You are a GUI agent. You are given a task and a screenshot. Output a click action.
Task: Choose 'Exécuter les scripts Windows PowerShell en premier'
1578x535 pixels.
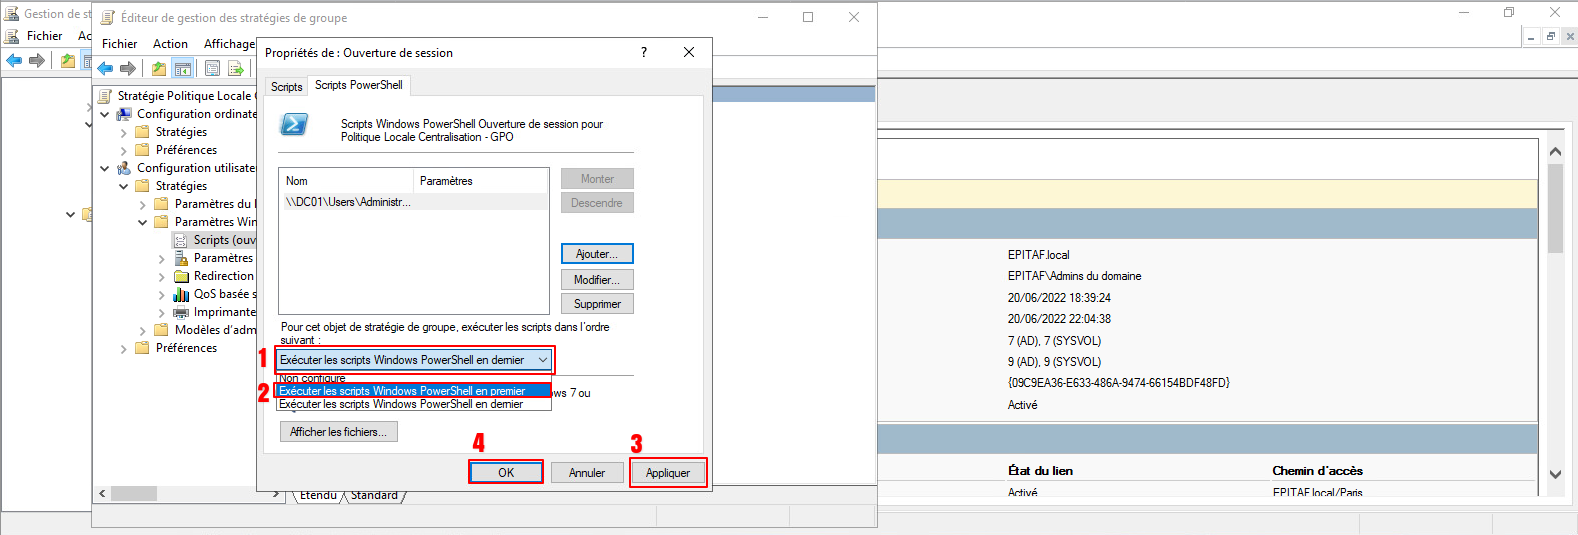[412, 391]
